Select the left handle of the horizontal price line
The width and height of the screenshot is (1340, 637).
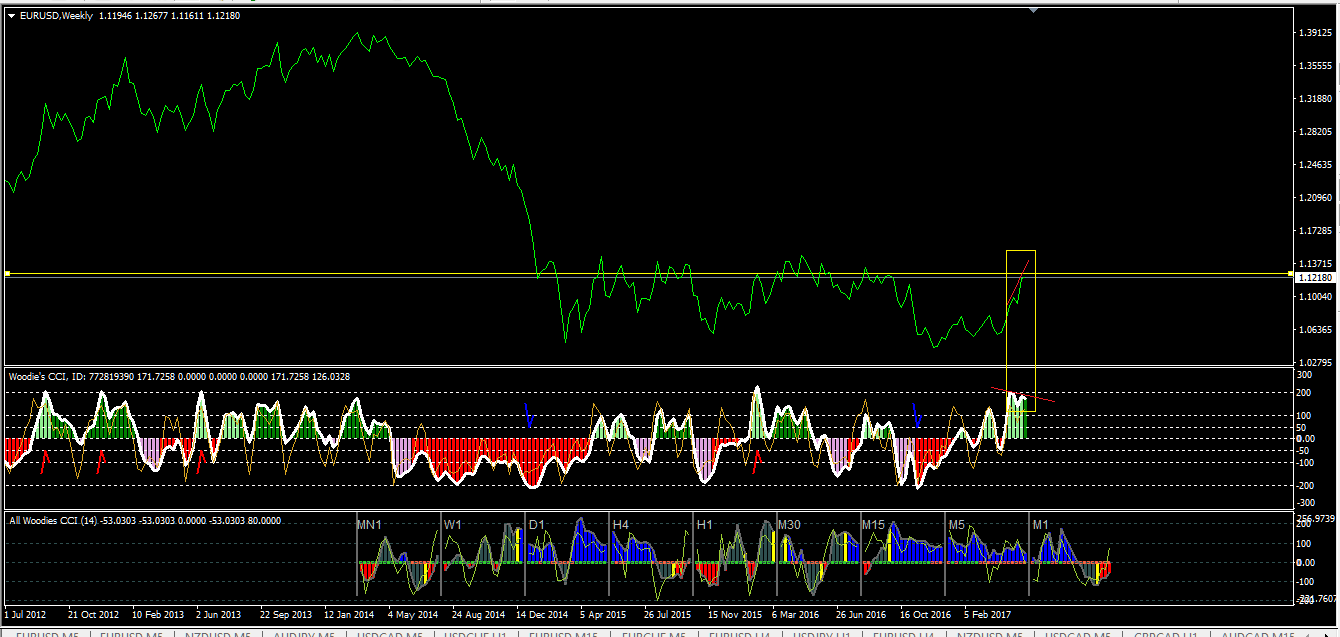tap(7, 273)
